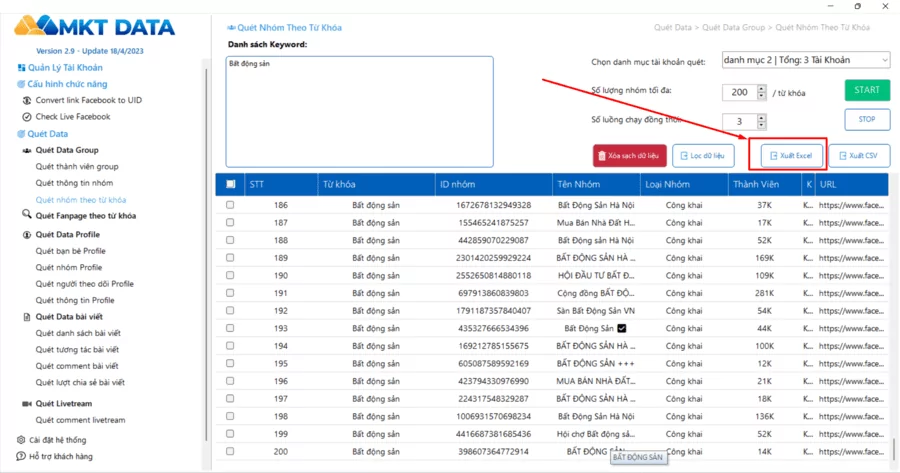Open Cài đặt hệ thống gear icon
Viewport: 900px width, 473px height.
pos(21,440)
